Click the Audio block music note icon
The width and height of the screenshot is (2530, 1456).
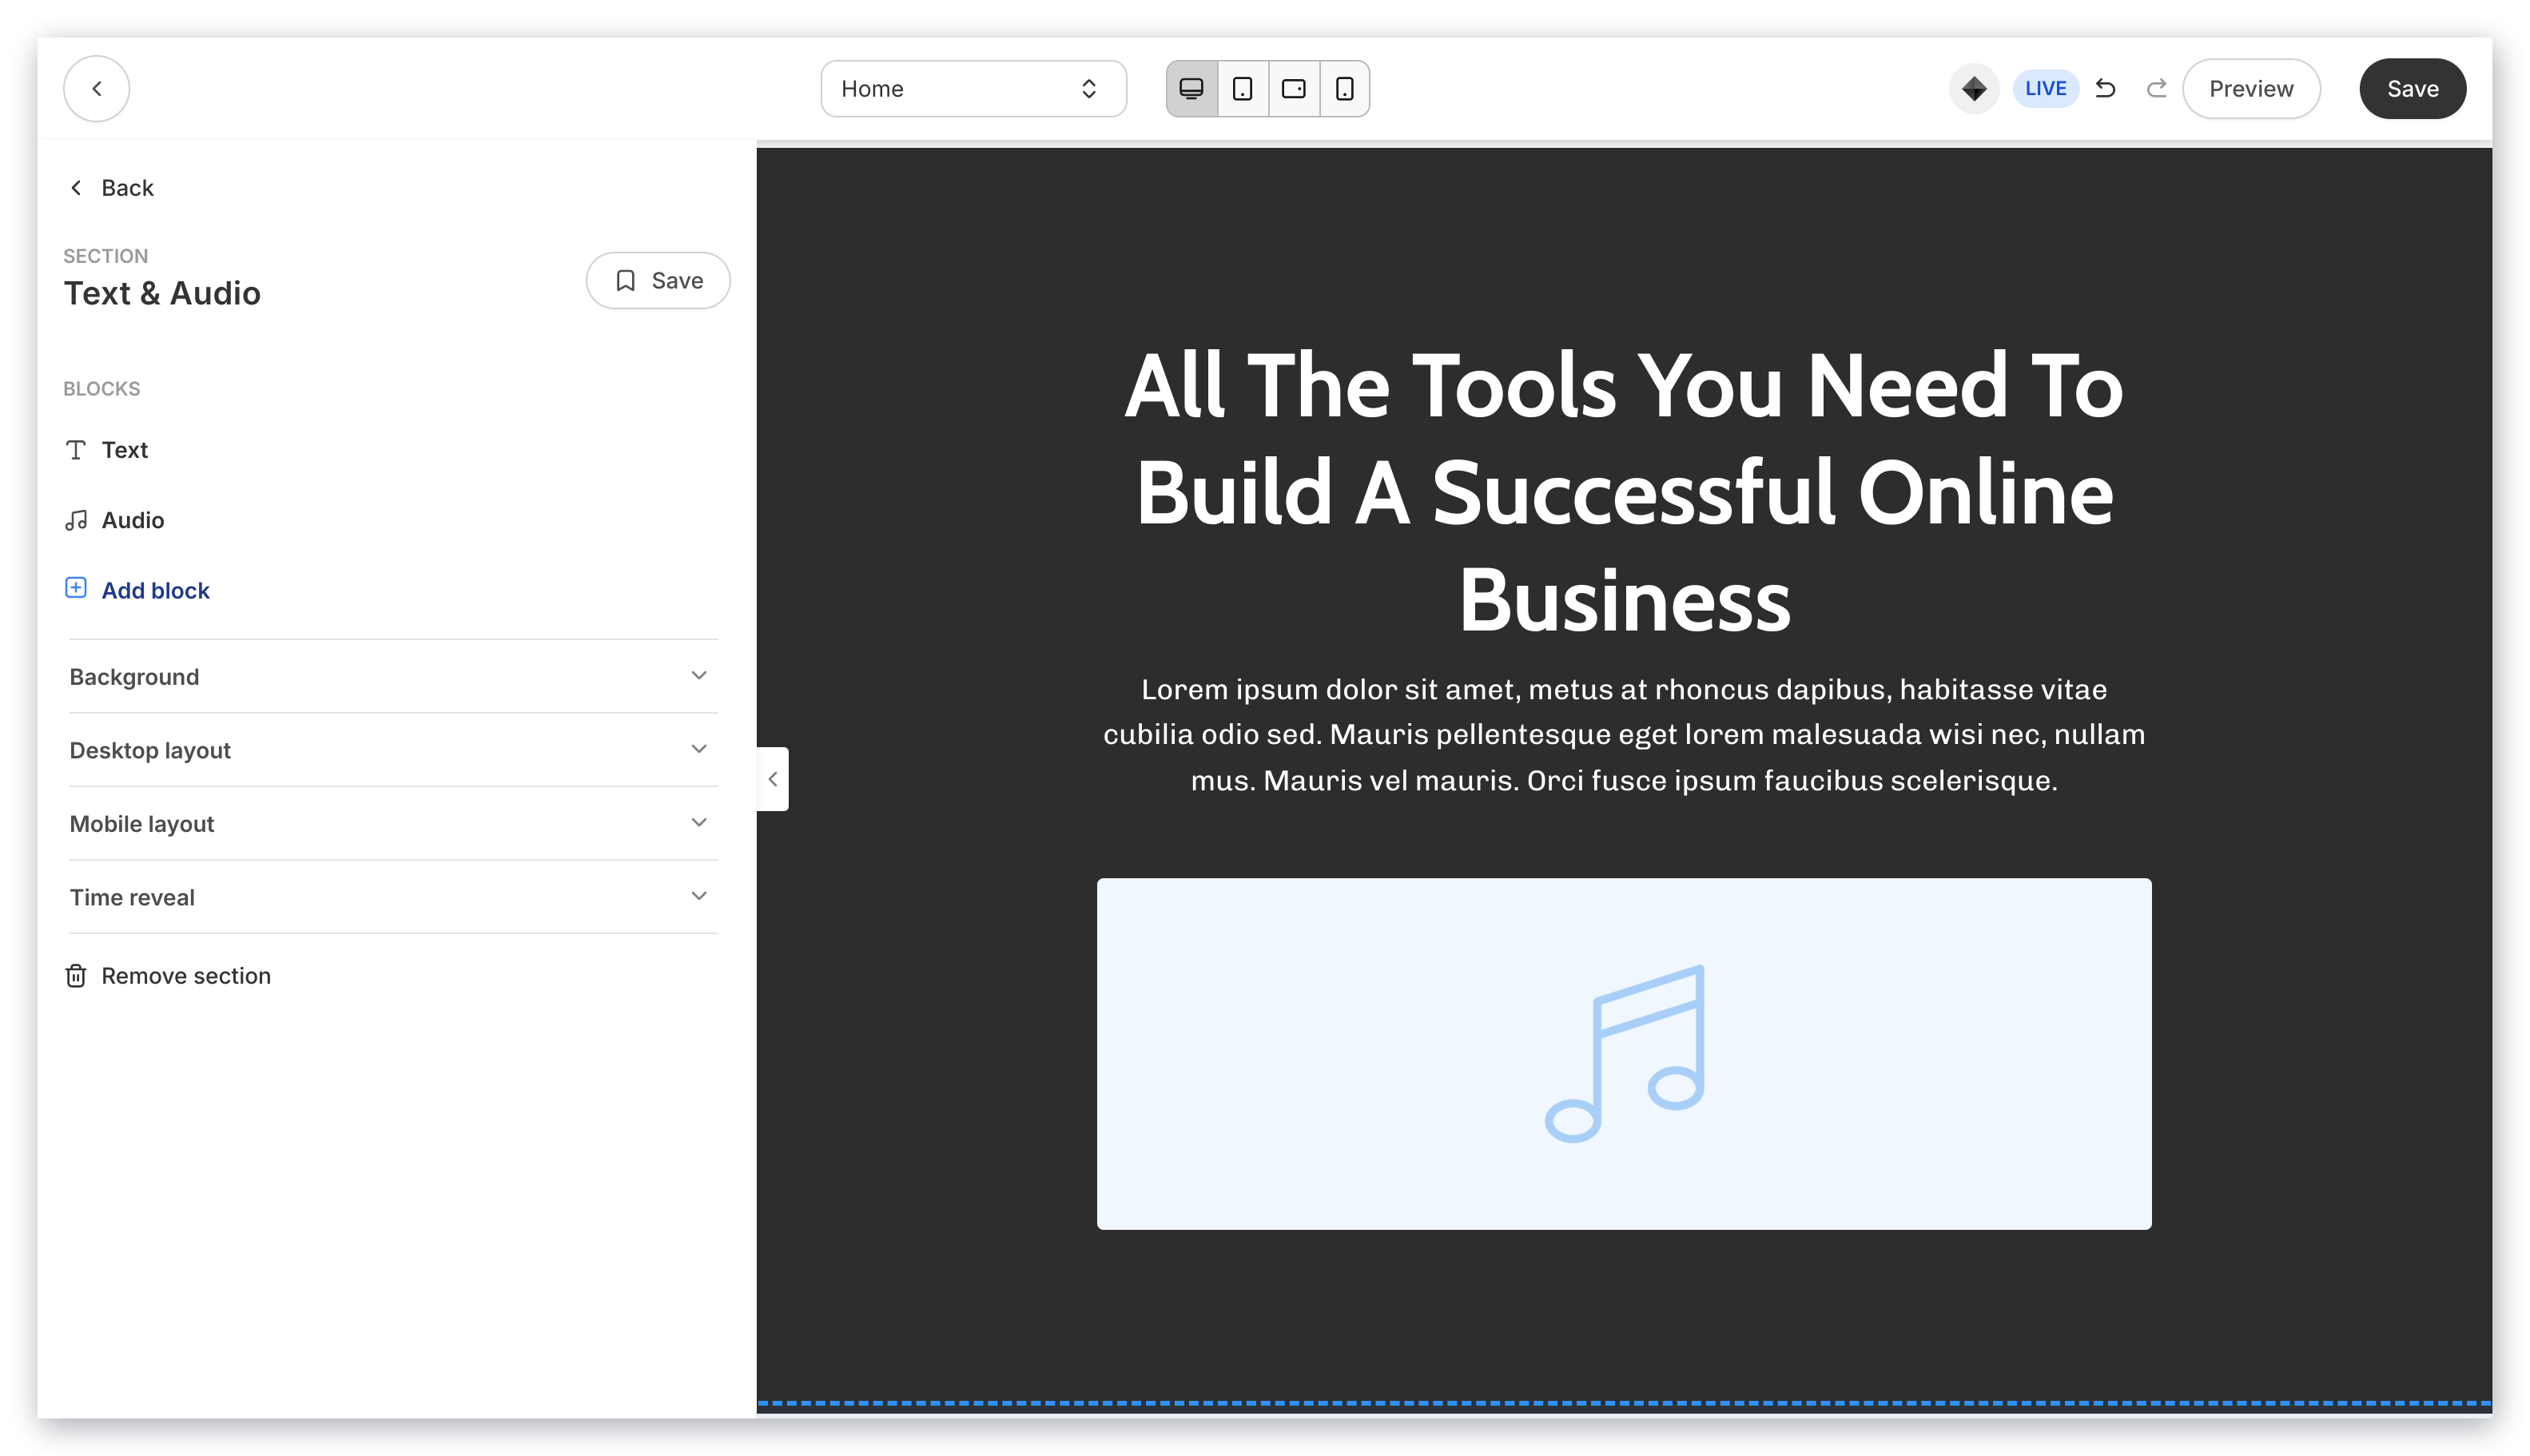coord(75,520)
